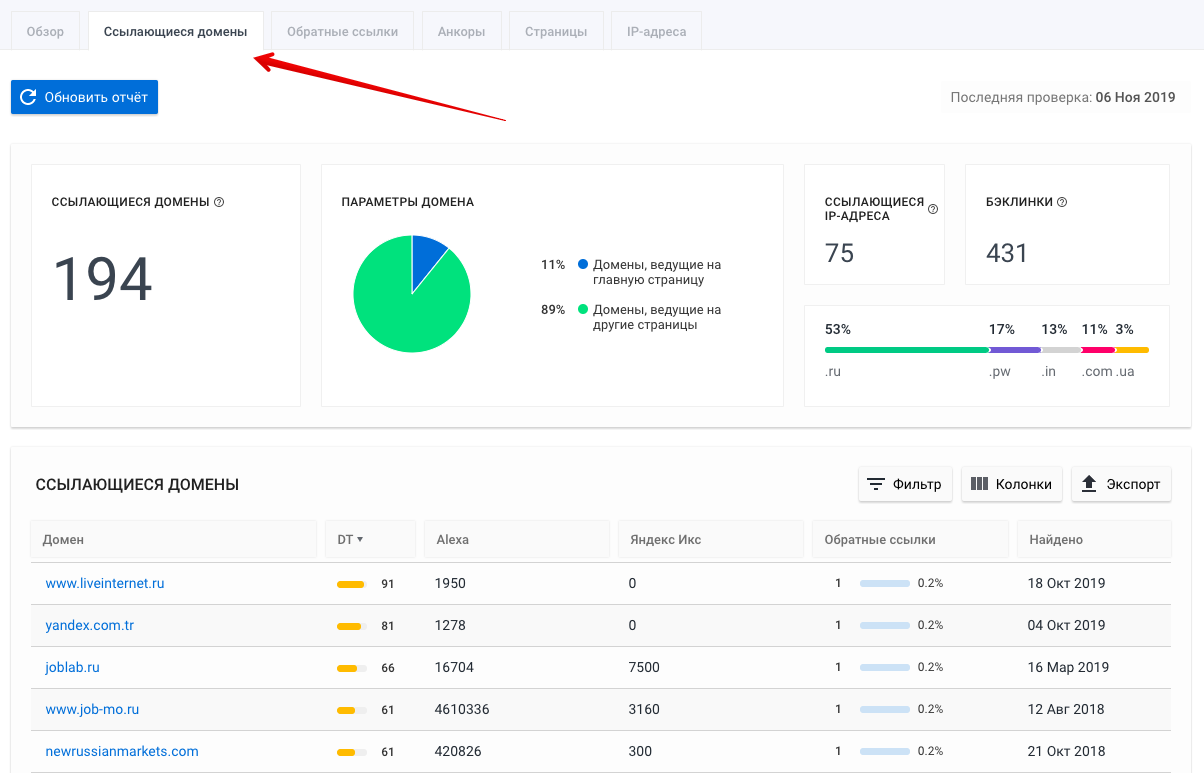Open the Анкоры tab
The height and width of the screenshot is (773, 1204).
(x=461, y=31)
